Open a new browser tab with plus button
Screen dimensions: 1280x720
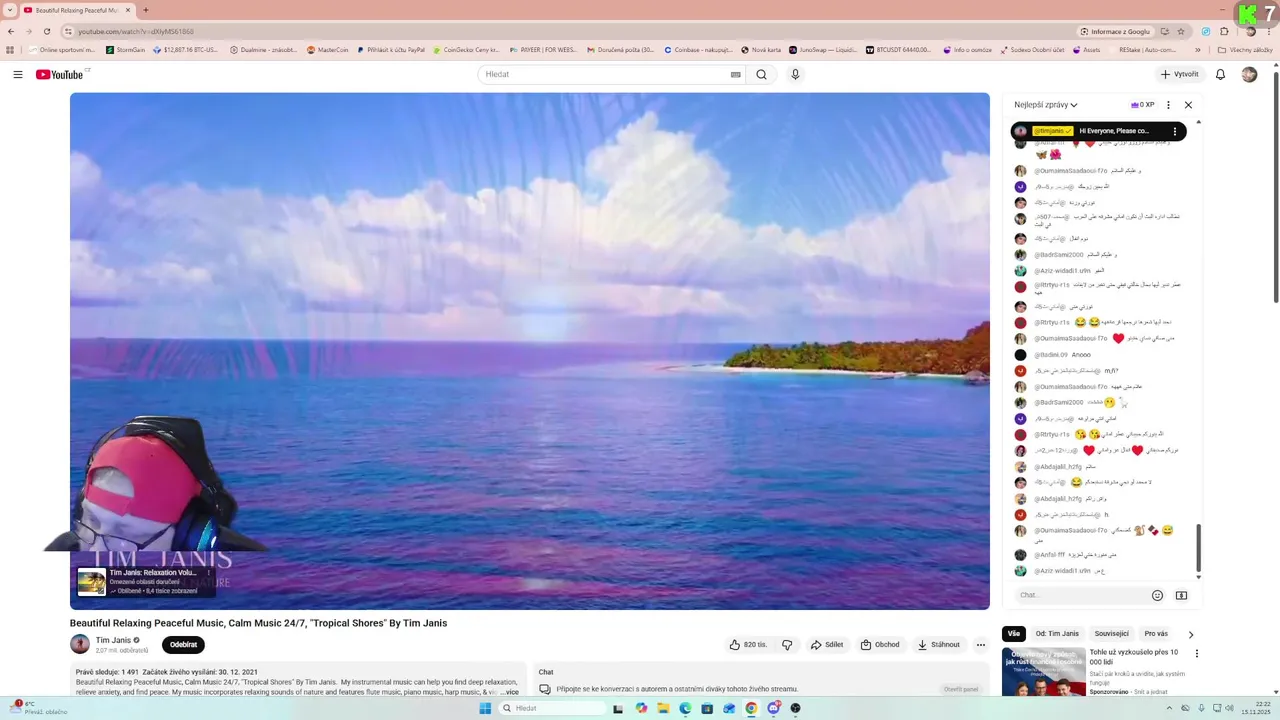click(146, 10)
